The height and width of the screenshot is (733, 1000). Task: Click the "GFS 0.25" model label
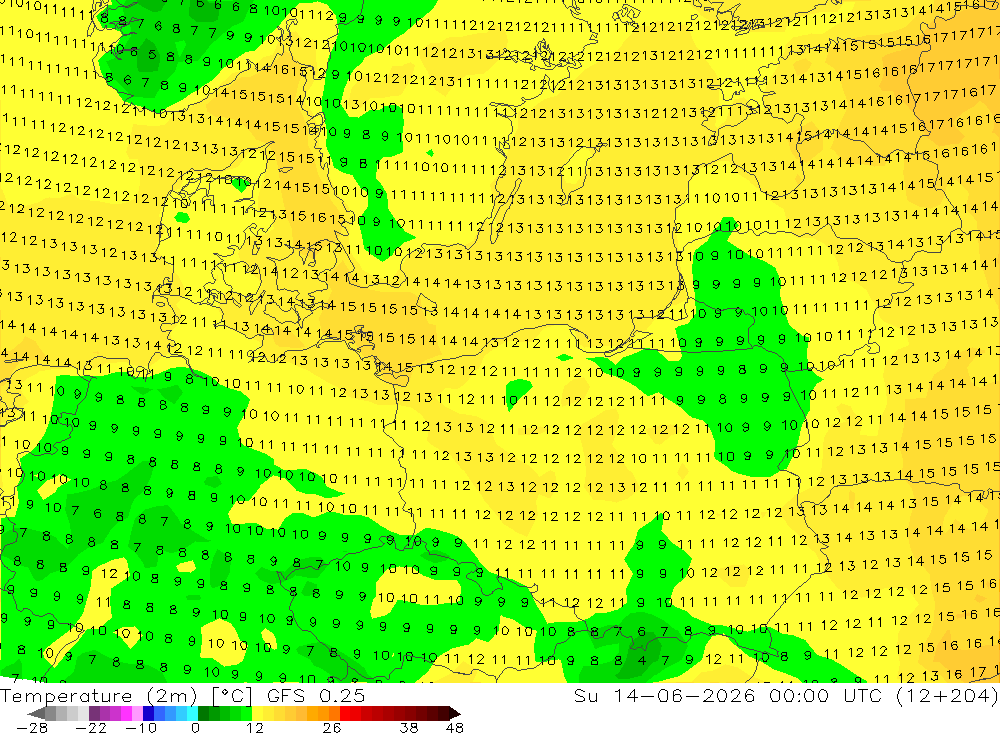[316, 696]
